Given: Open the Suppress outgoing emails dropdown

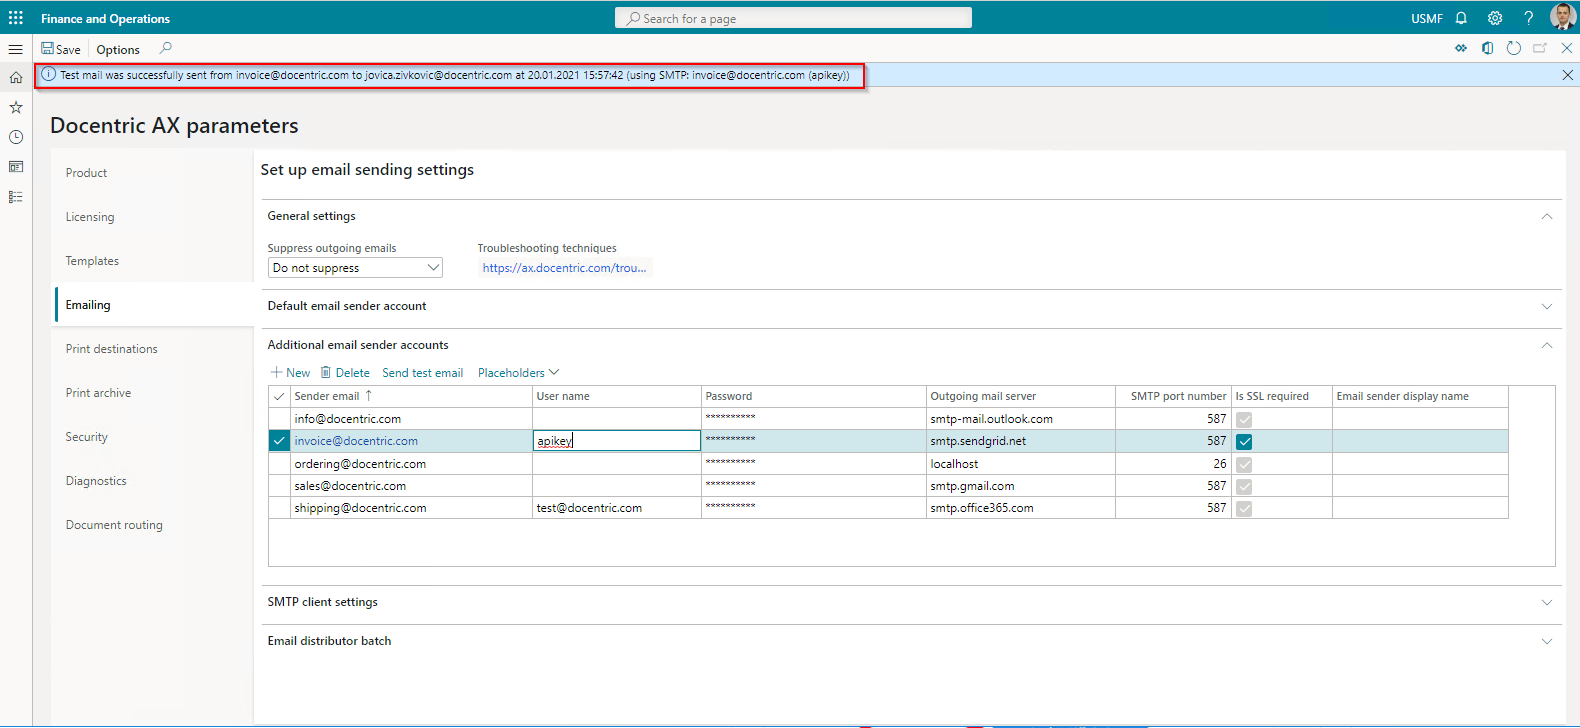Looking at the screenshot, I should [355, 268].
